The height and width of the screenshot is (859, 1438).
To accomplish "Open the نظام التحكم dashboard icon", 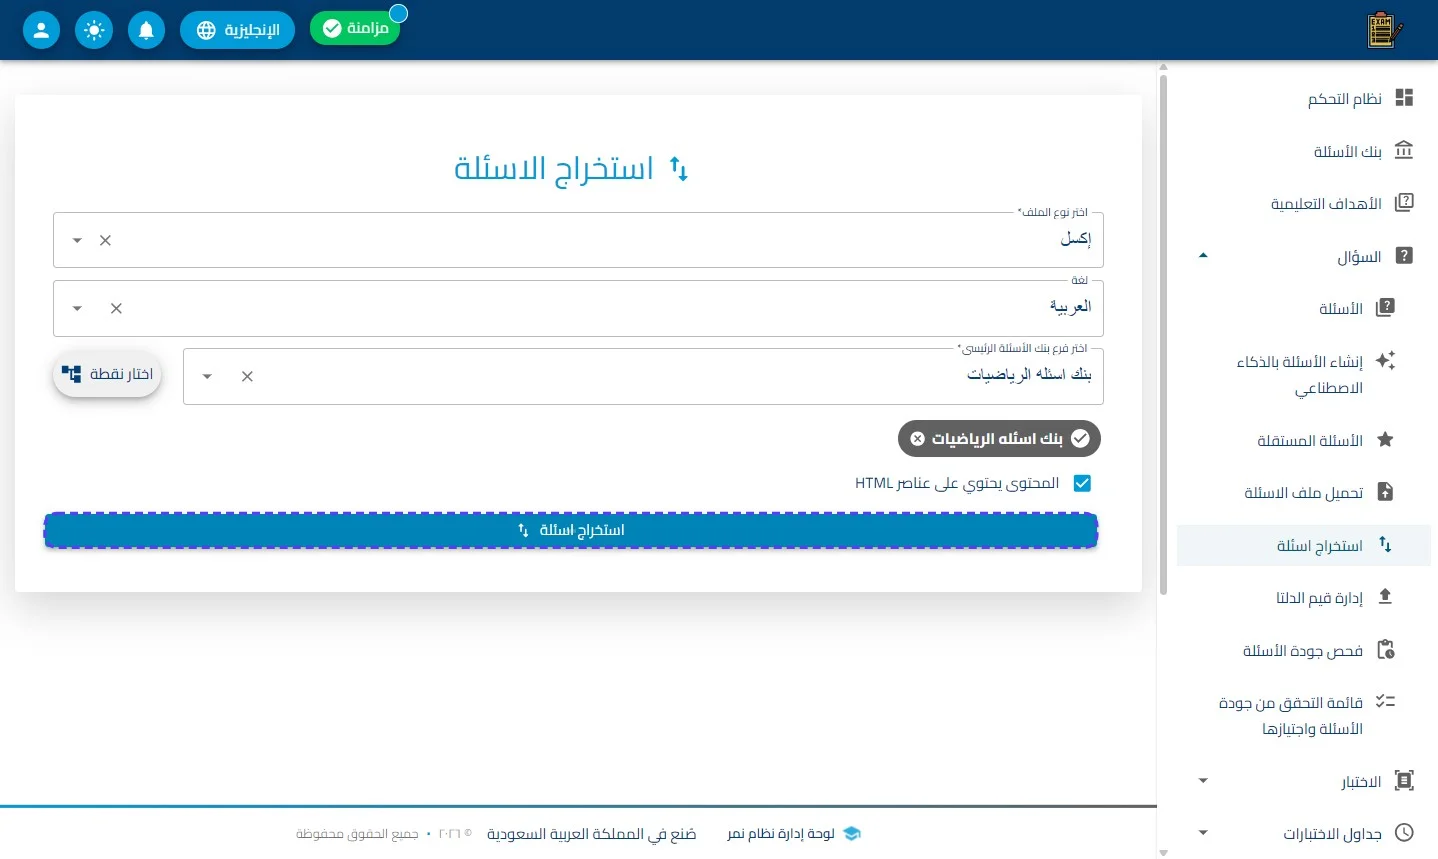I will click(1404, 98).
